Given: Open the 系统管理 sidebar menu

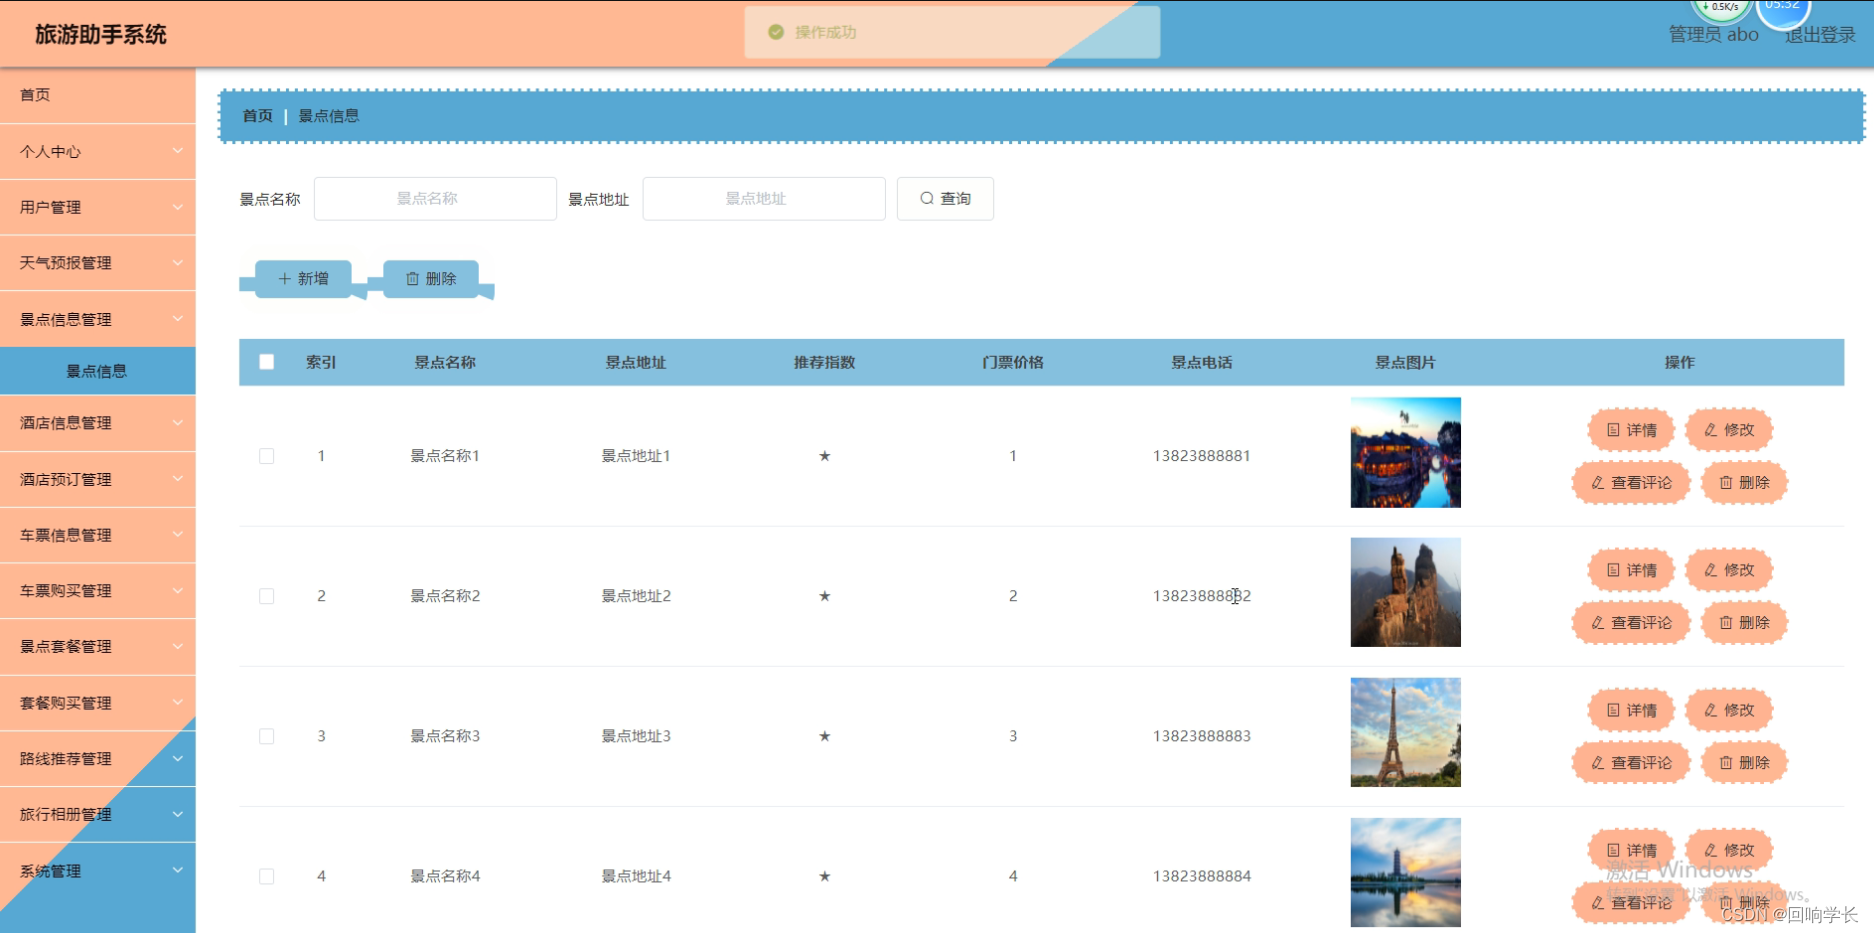Looking at the screenshot, I should (x=98, y=871).
